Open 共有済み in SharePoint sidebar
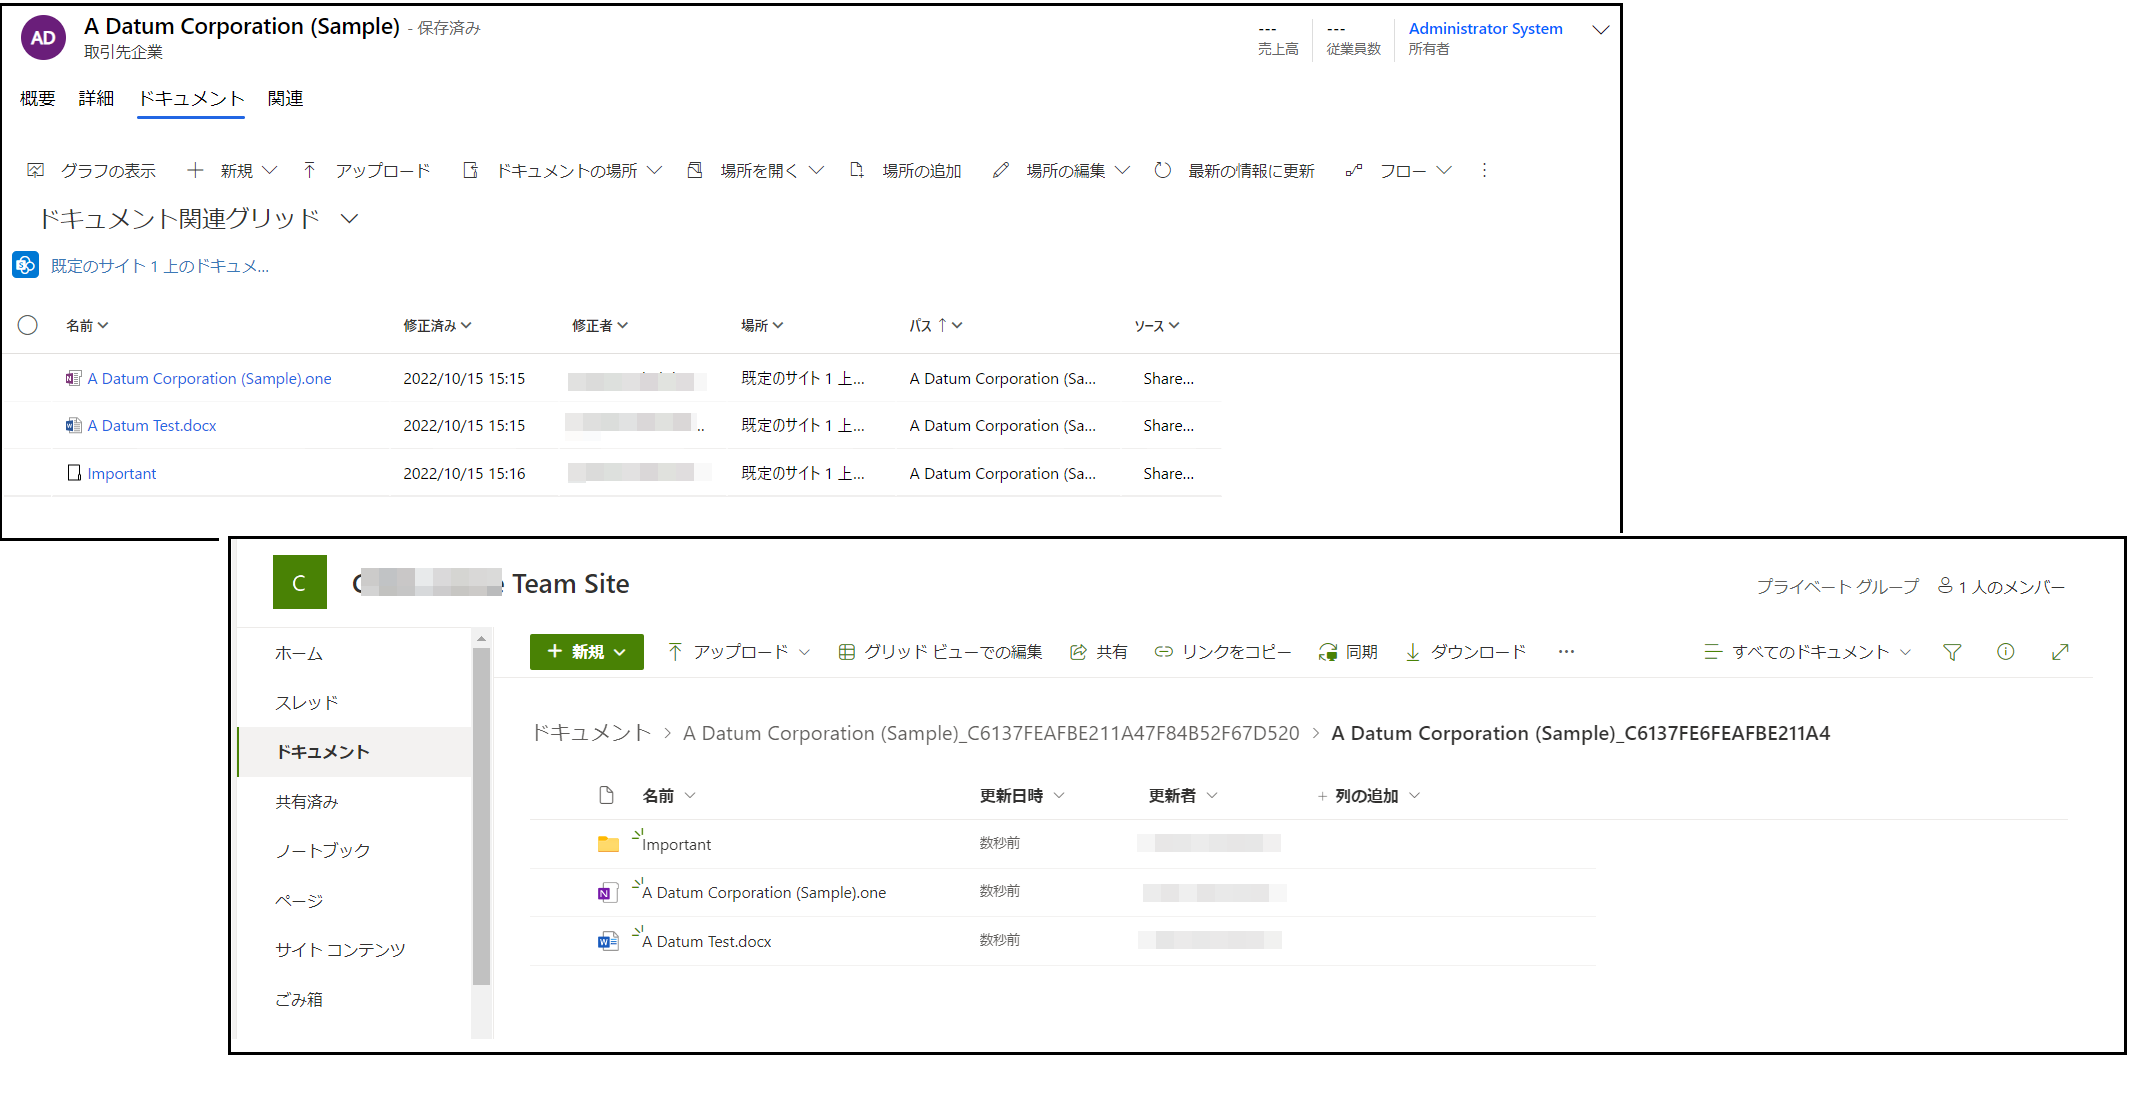This screenshot has width=2136, height=1108. click(307, 801)
